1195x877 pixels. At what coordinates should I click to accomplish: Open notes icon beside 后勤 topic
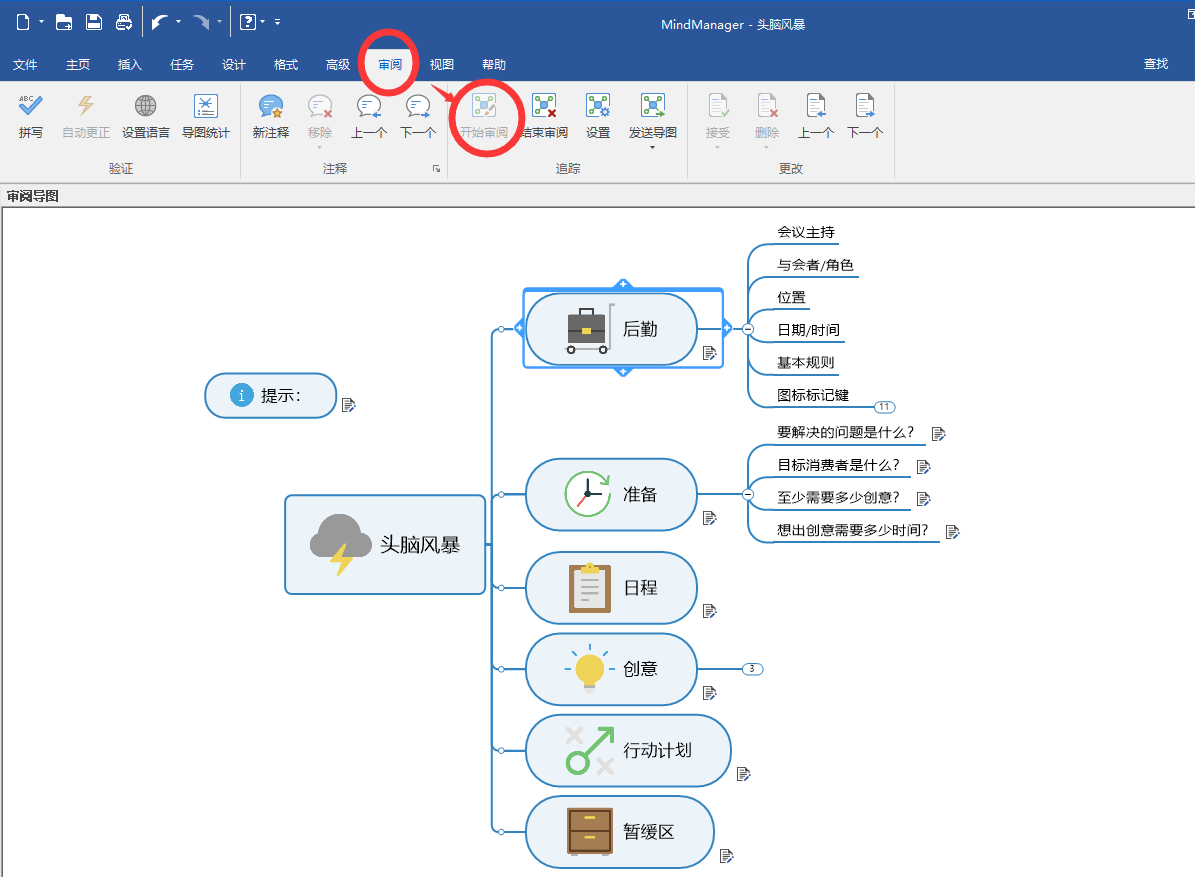coord(710,353)
